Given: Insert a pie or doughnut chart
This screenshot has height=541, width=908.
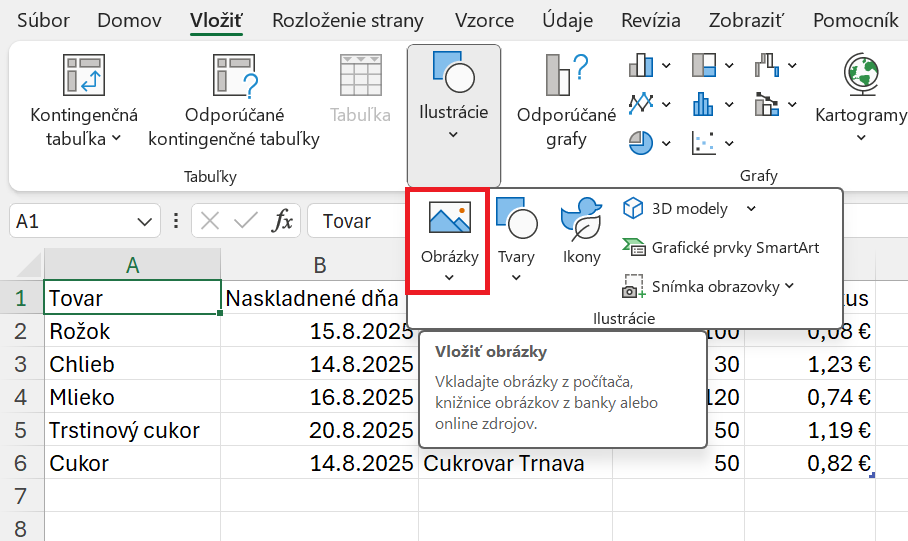Looking at the screenshot, I should point(641,142).
